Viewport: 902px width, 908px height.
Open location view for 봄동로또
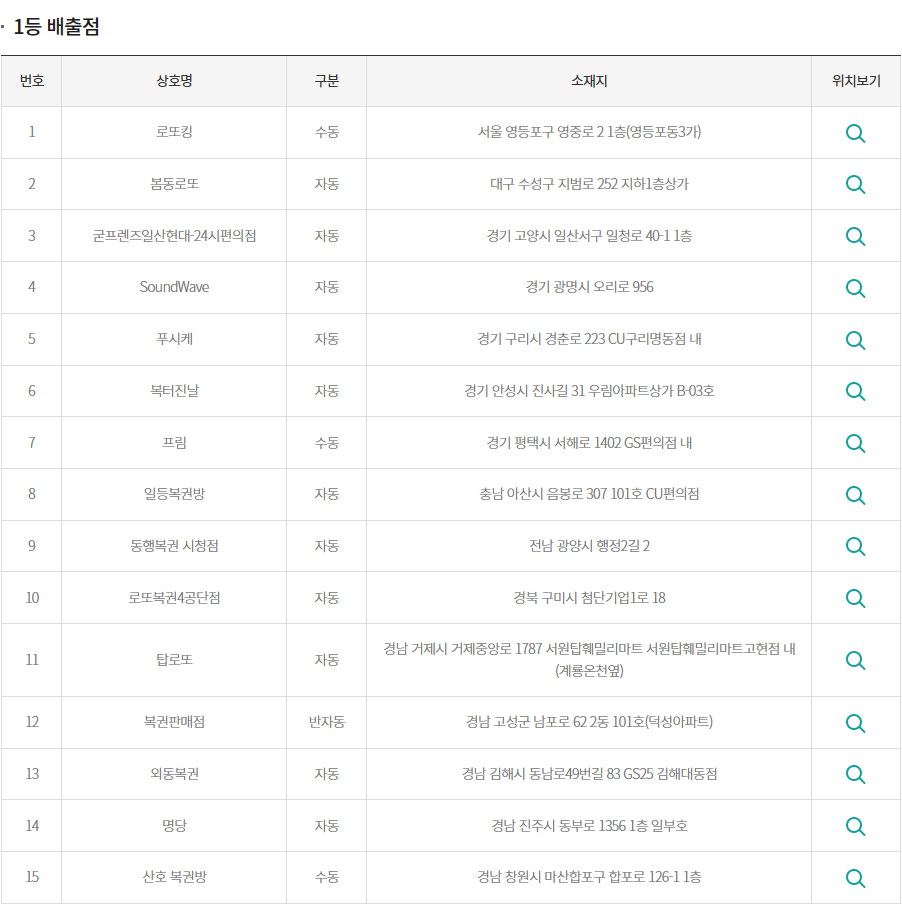855,184
